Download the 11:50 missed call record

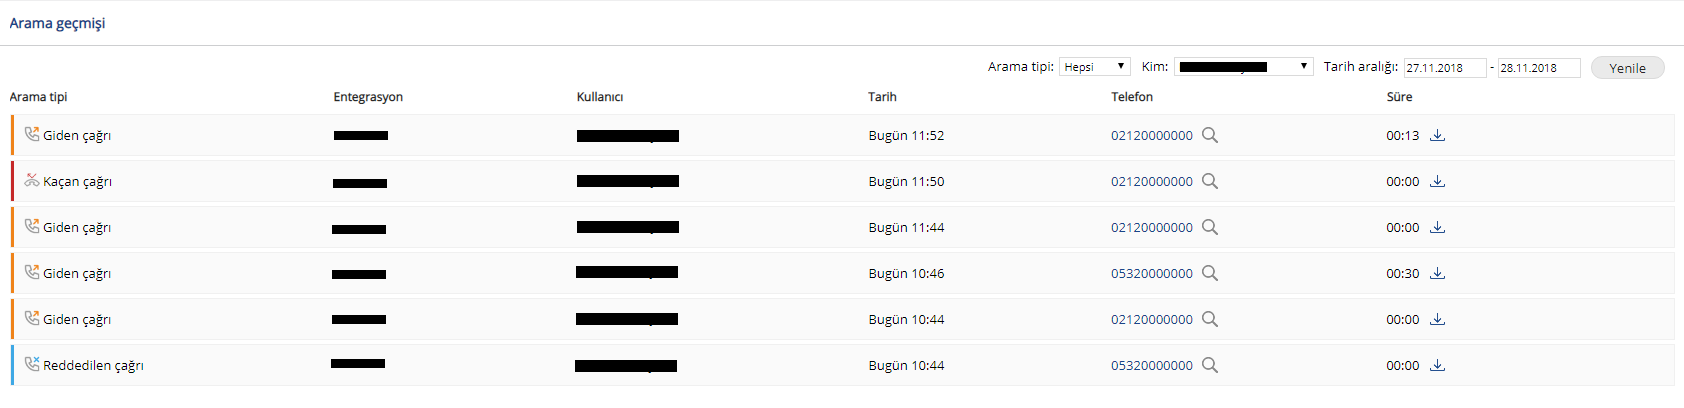1437,181
